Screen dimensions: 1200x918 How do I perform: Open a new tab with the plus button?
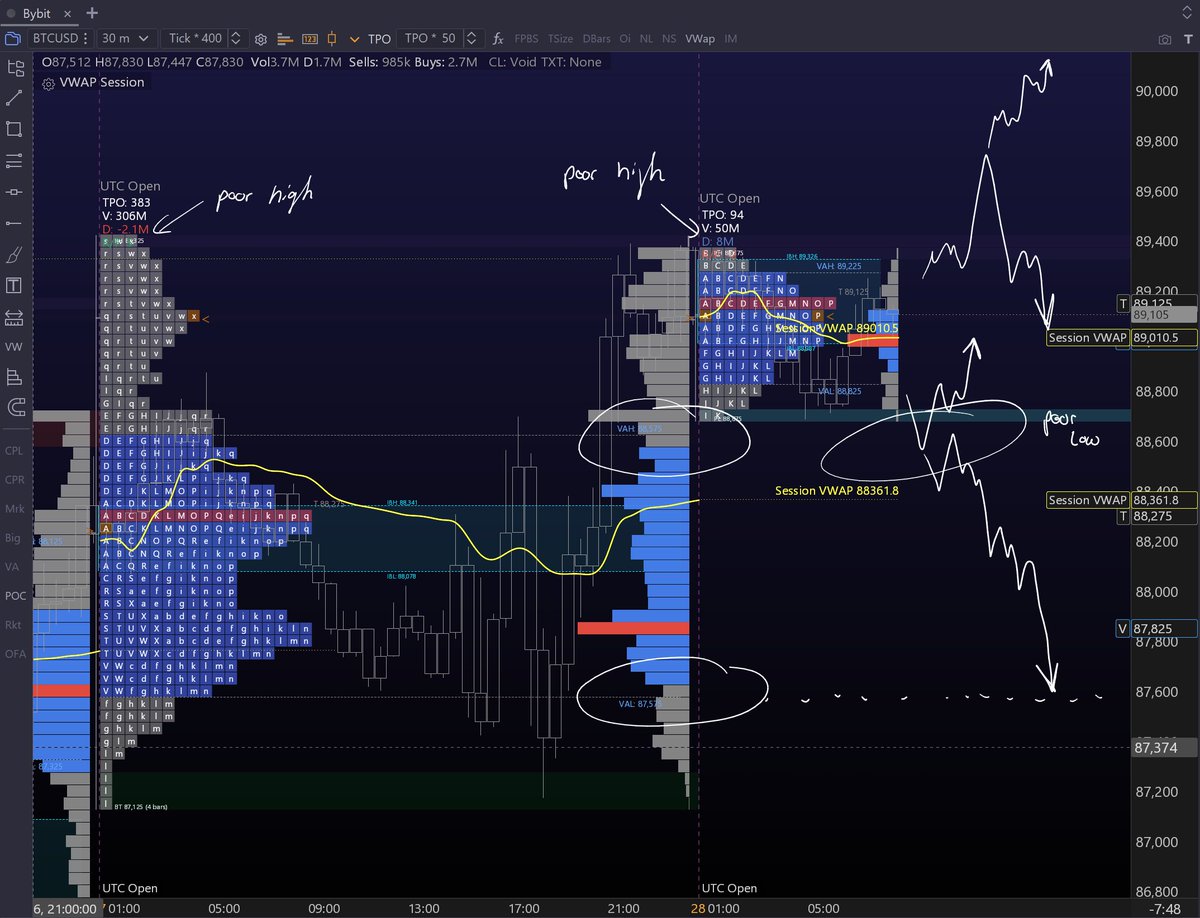click(90, 14)
